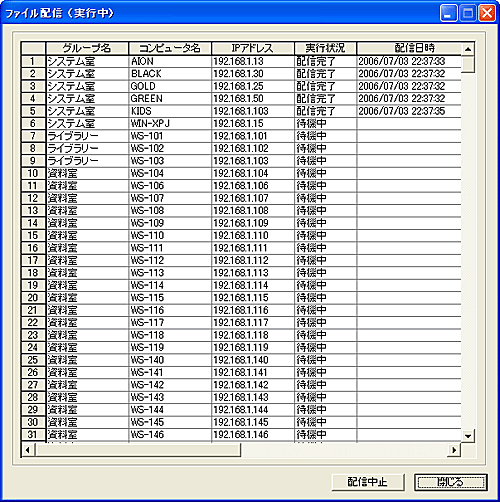500x502 pixels.
Task: Select the グループ名 column header
Action: tap(87, 48)
